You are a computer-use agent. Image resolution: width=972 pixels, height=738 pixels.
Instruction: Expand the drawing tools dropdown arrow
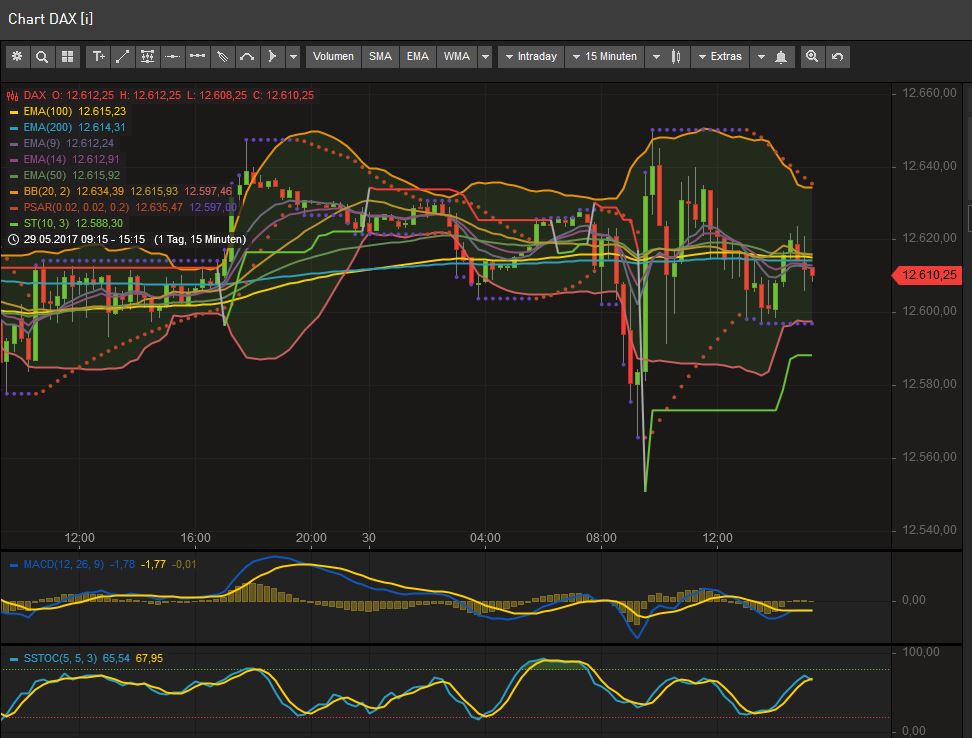tap(293, 57)
